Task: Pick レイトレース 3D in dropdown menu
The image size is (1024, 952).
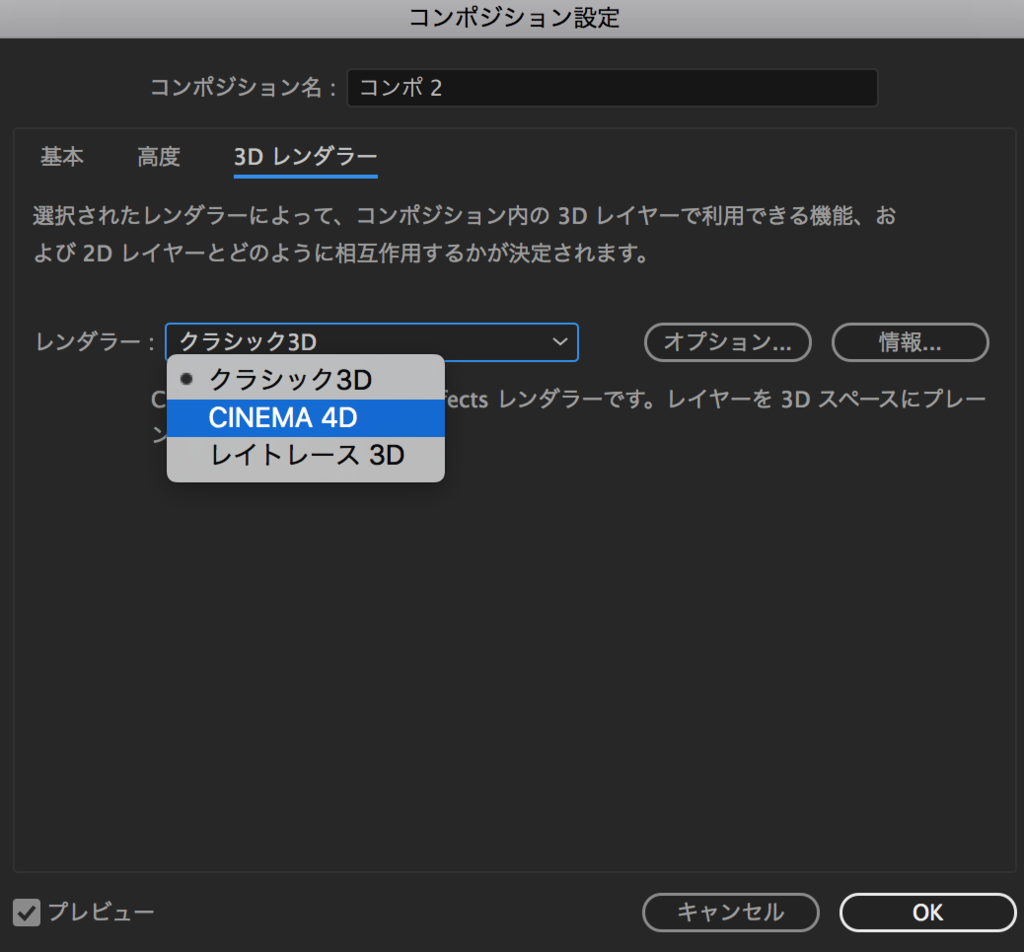Action: click(306, 456)
